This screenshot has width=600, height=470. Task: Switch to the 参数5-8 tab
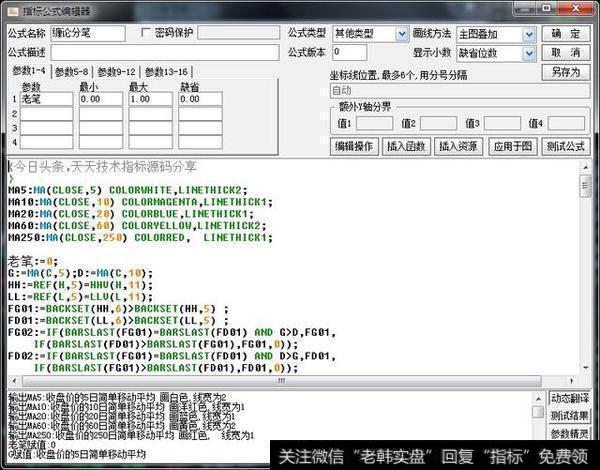[73, 72]
